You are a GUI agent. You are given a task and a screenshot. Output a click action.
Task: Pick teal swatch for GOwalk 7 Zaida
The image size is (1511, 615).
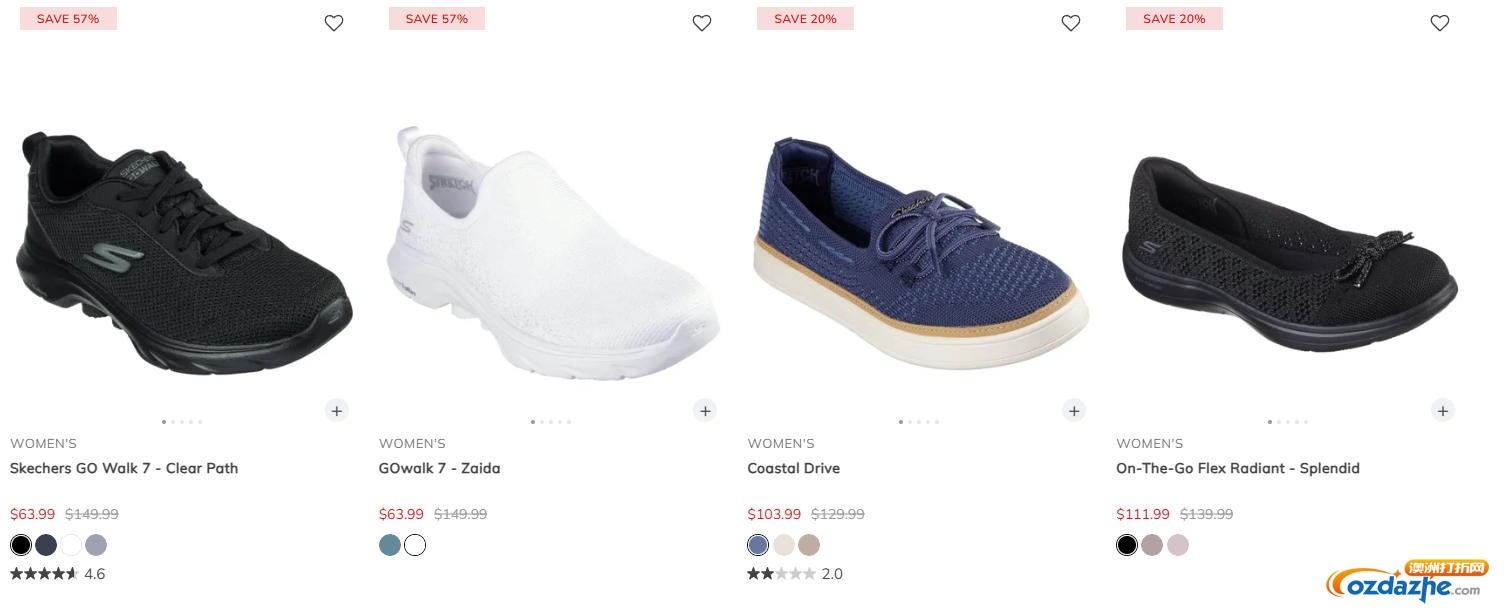pos(390,545)
